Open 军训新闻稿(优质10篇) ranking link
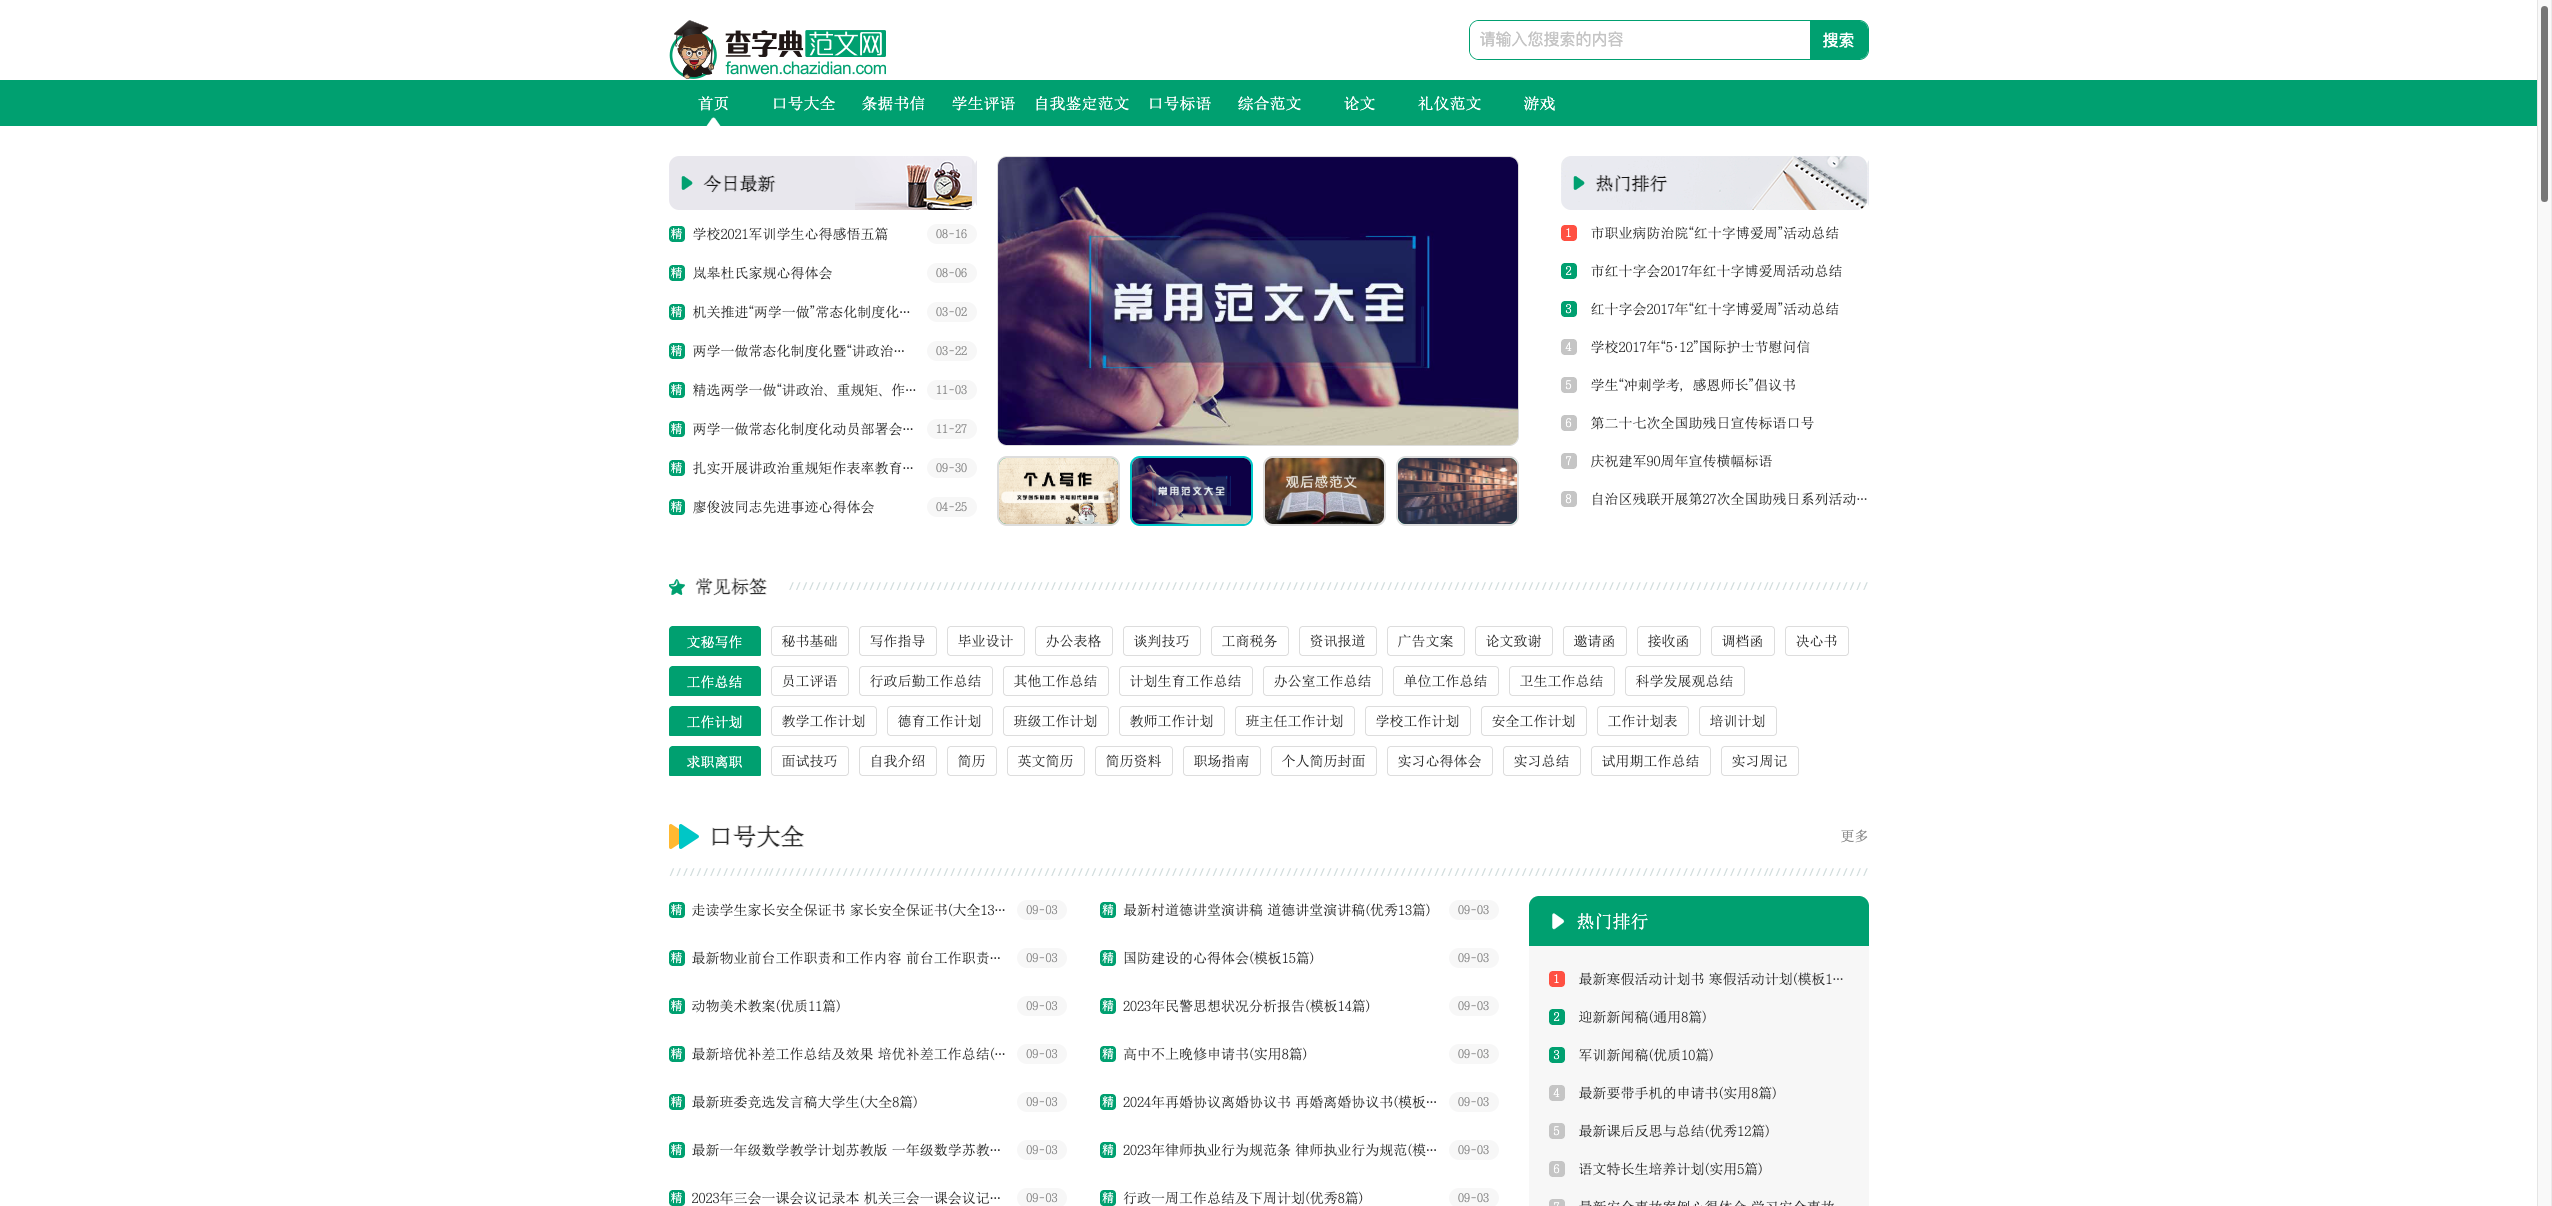The image size is (2552, 1206). 1646,1055
